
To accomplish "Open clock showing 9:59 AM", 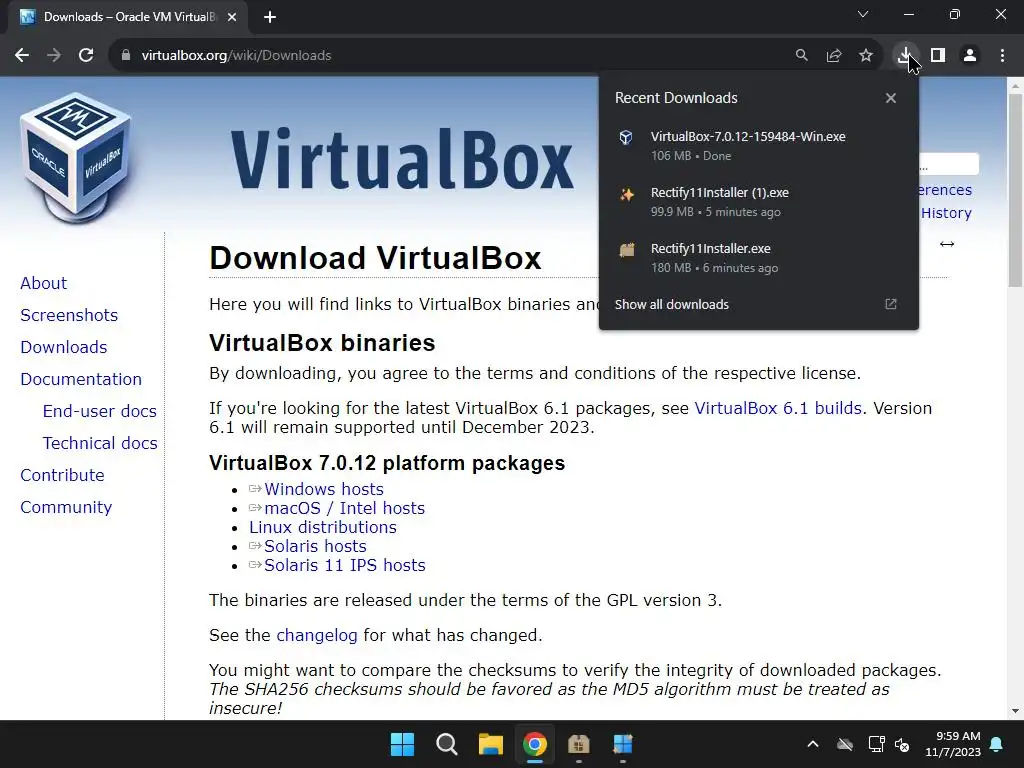I will (x=953, y=744).
